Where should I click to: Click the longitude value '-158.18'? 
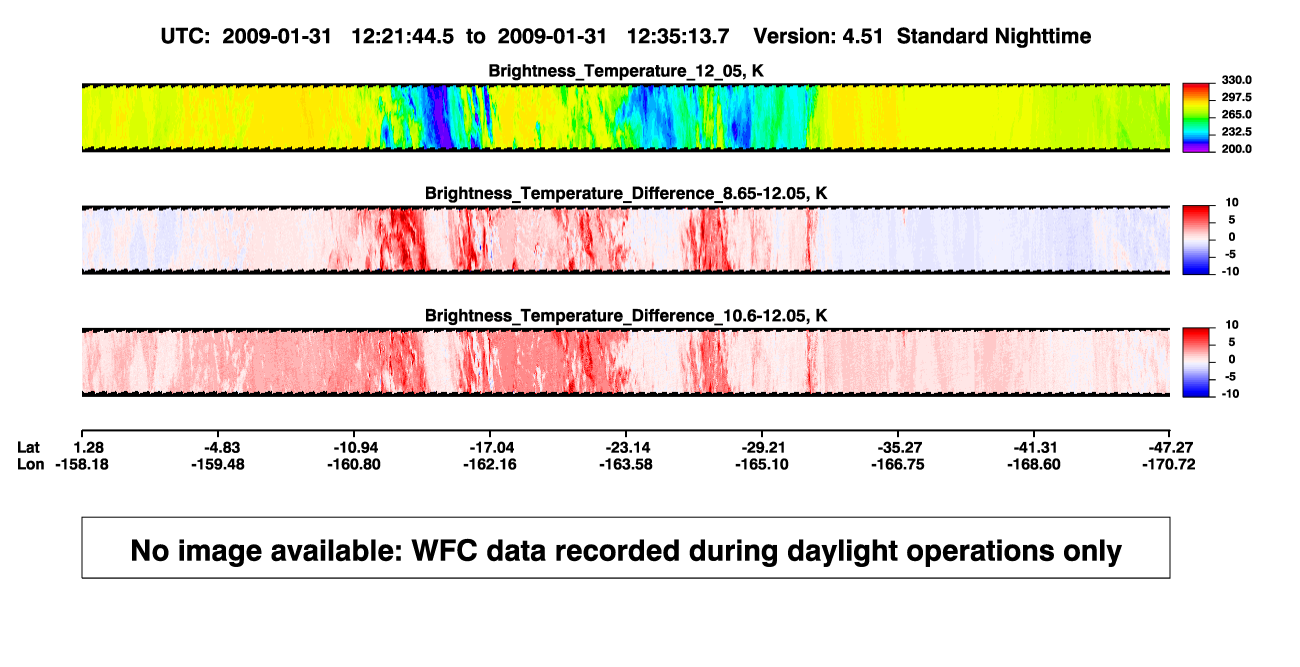[80, 464]
